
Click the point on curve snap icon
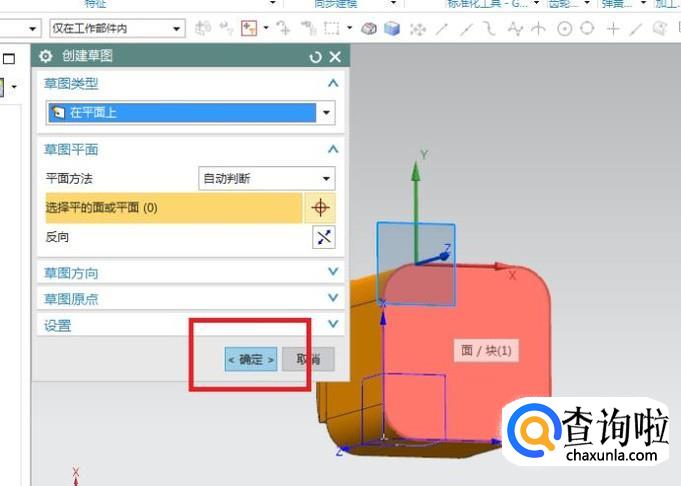[x=636, y=29]
